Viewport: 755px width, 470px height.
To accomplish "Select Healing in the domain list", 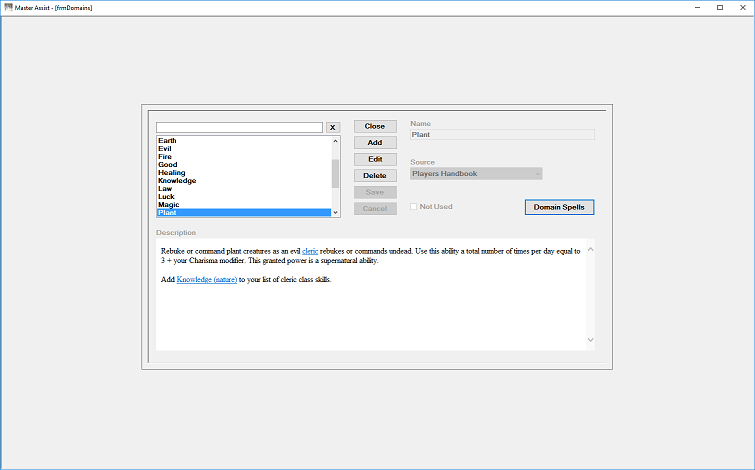I will 244,172.
